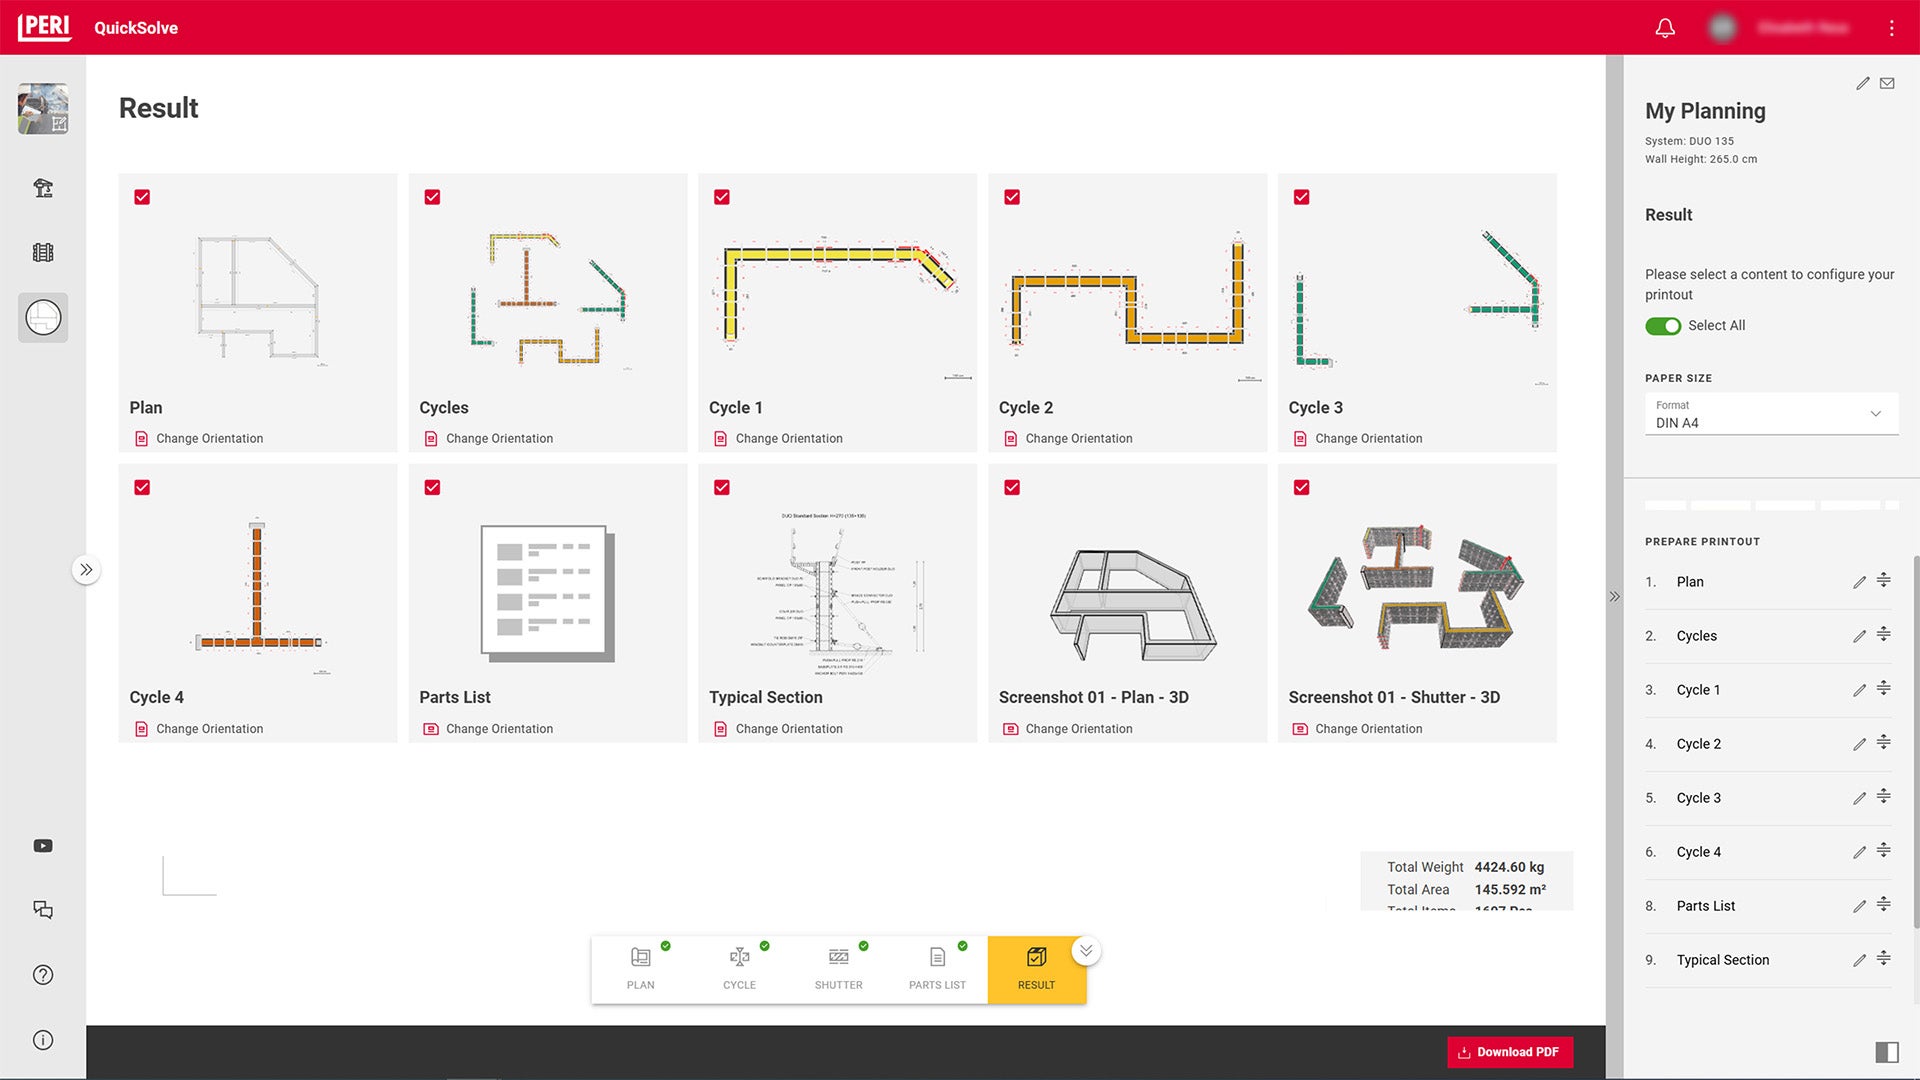Uncheck the Cycle 2 result card

(1011, 197)
